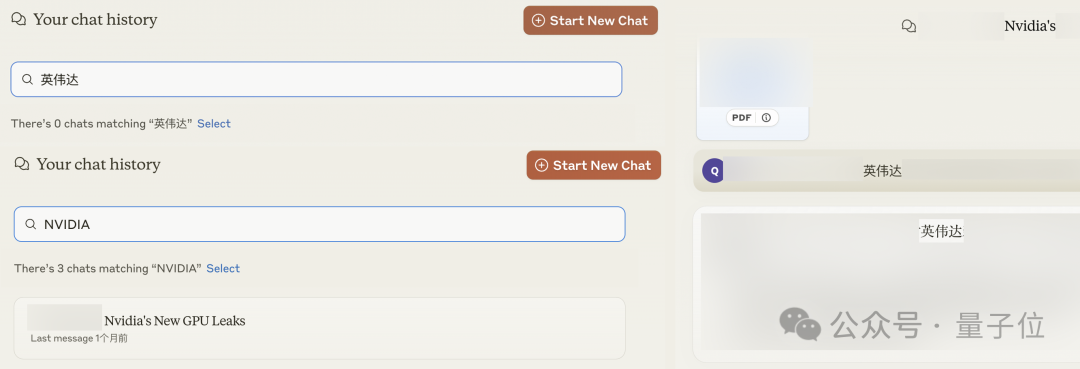This screenshot has height=369, width=1080.
Task: Open the Nvidia's New GPU Leaks chat
Action: [x=320, y=328]
